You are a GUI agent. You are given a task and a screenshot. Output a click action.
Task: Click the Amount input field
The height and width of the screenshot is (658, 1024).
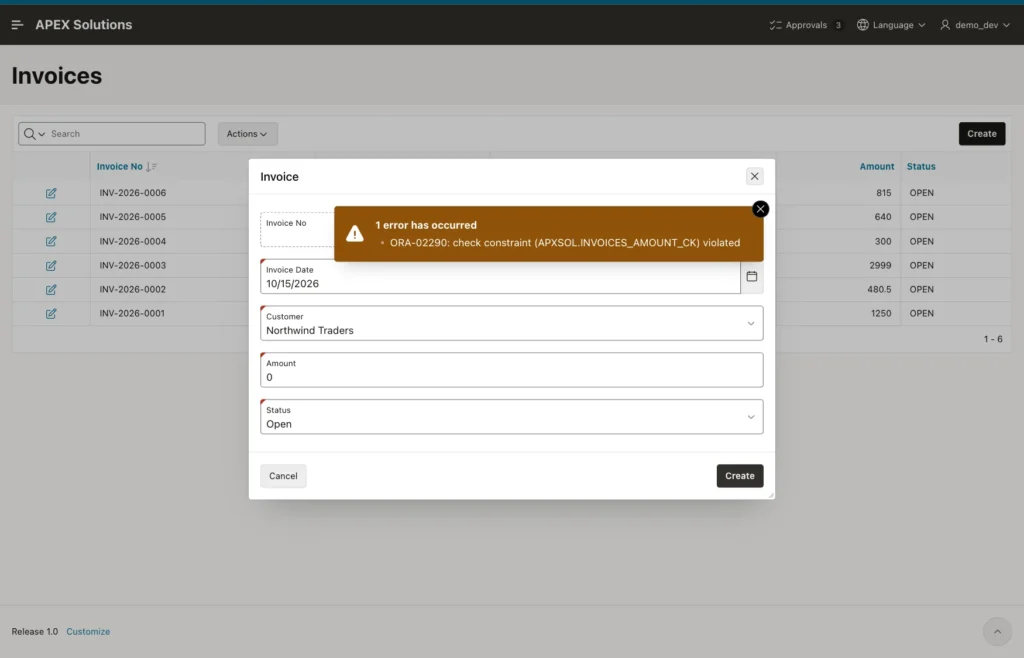pos(511,370)
